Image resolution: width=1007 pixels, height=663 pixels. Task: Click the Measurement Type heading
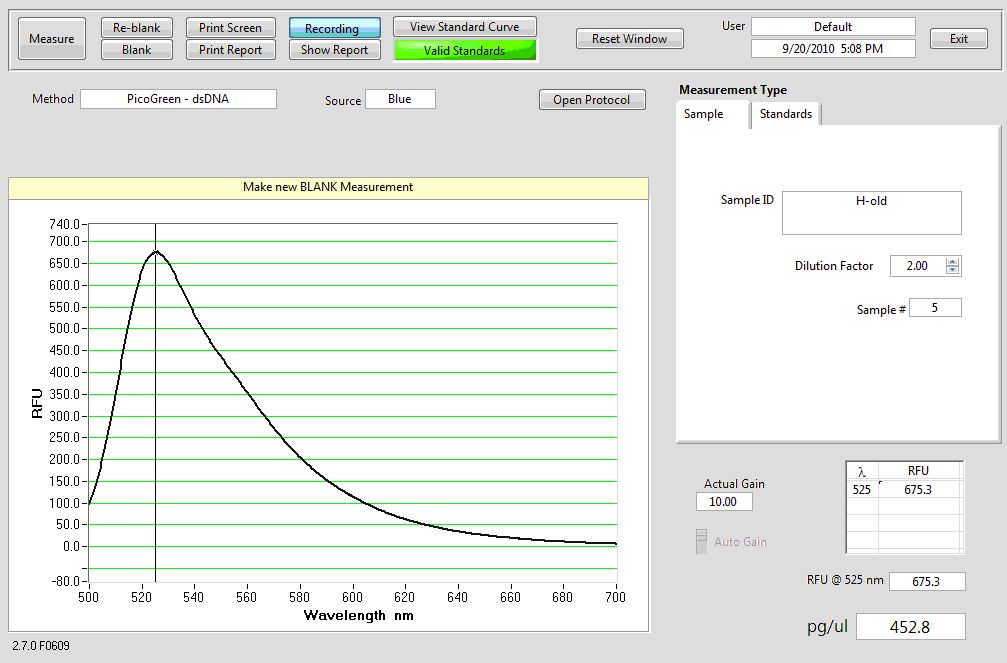click(x=733, y=90)
